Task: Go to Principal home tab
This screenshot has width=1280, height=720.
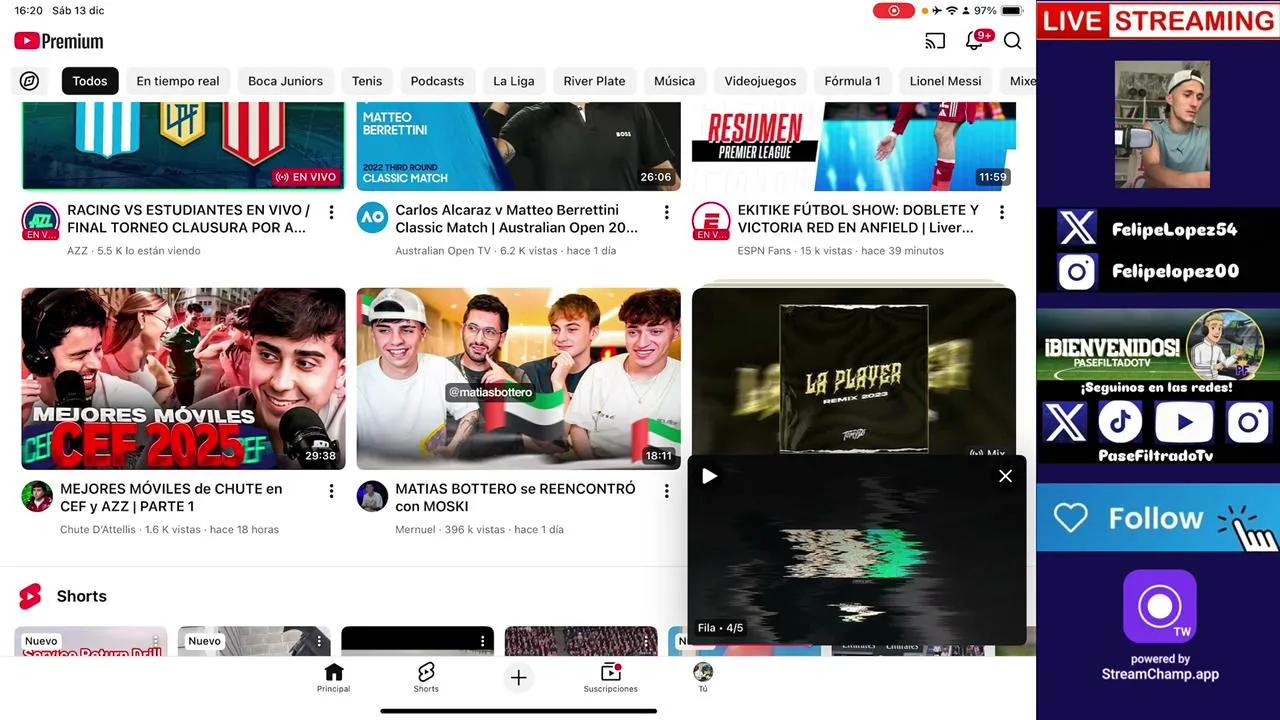Action: [334, 677]
